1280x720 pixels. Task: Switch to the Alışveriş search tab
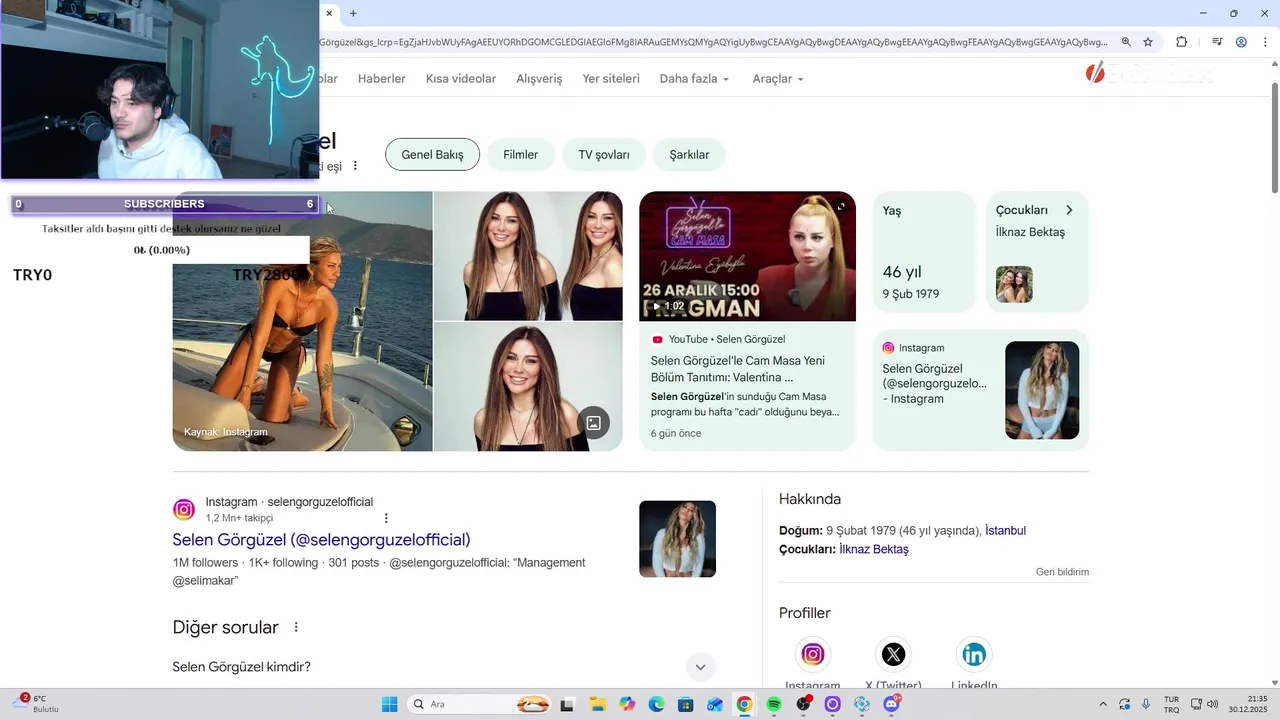click(x=539, y=78)
